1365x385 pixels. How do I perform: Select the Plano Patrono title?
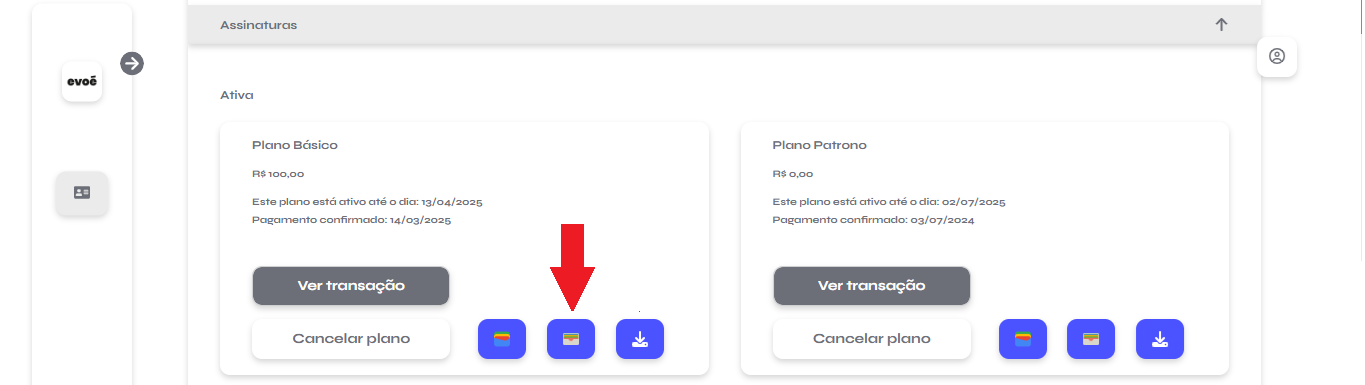(820, 145)
